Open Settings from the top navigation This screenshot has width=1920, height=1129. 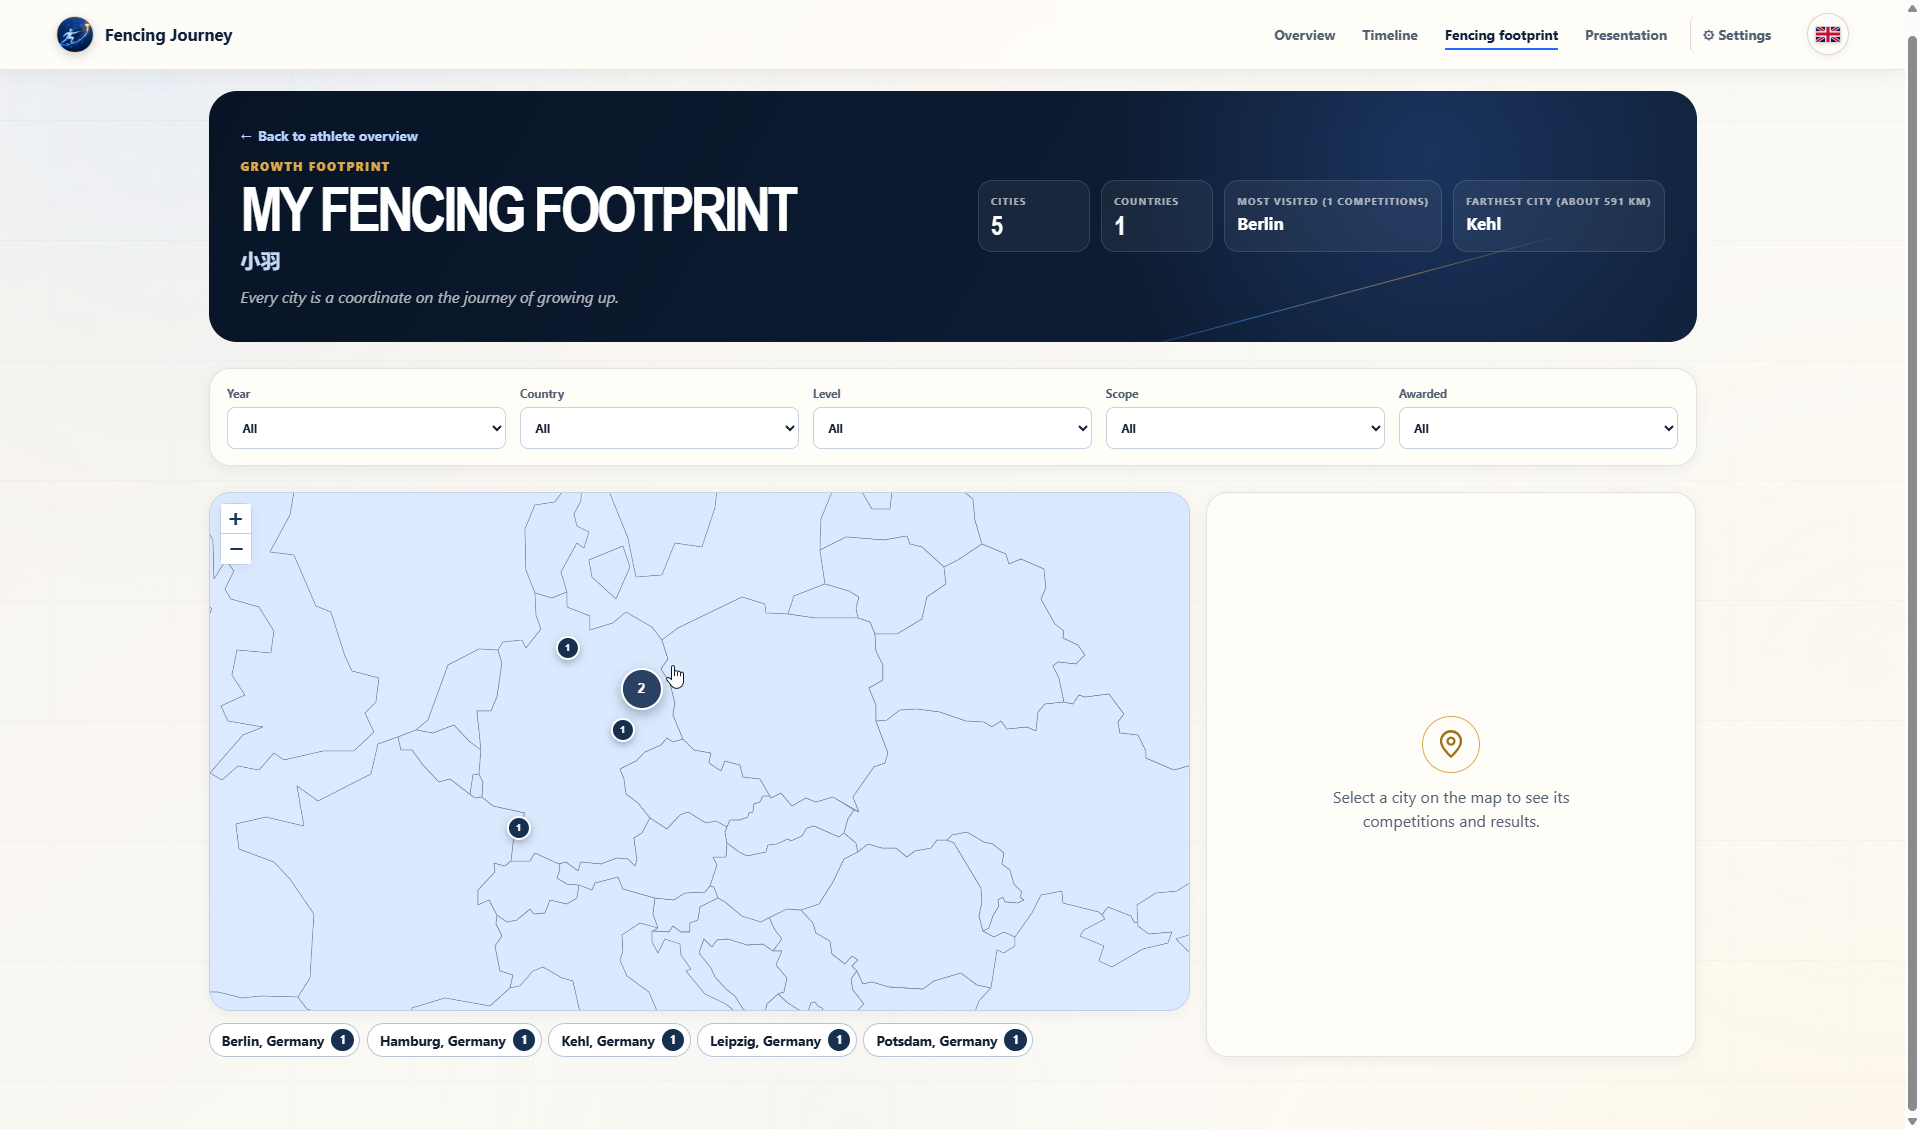click(x=1737, y=35)
